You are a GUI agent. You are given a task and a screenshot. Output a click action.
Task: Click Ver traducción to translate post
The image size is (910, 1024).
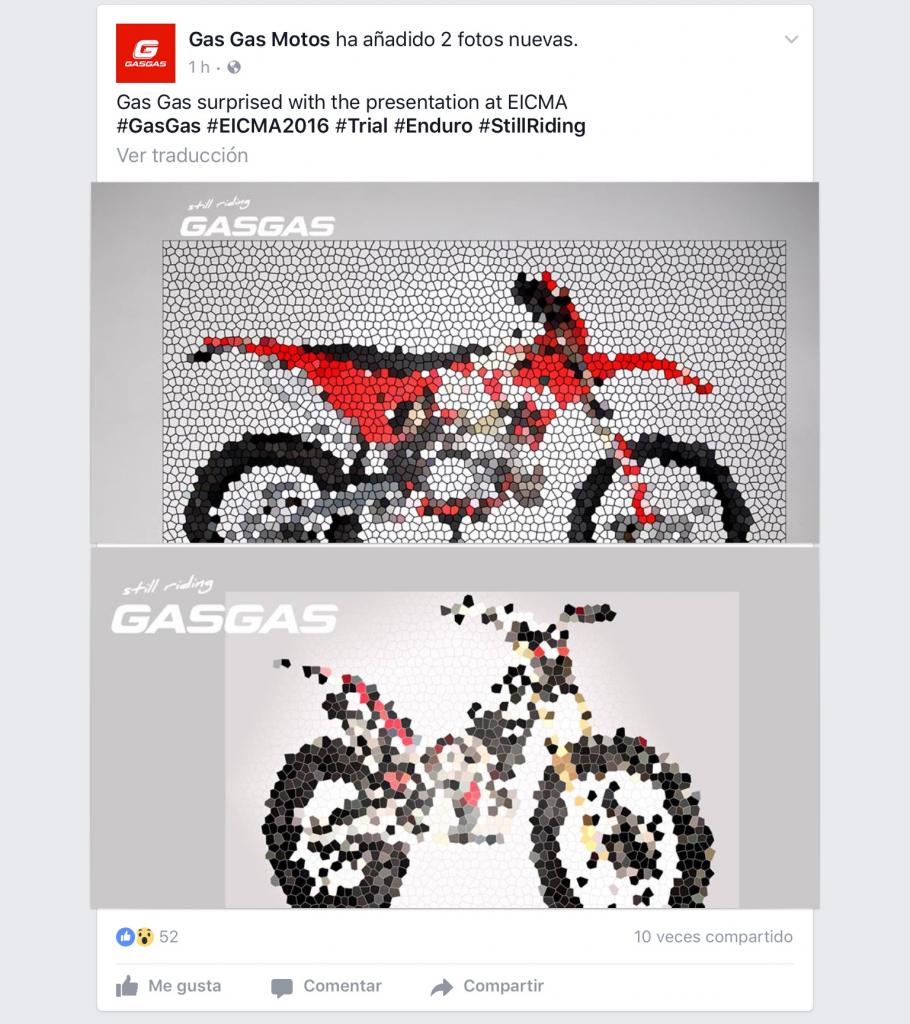[x=182, y=155]
